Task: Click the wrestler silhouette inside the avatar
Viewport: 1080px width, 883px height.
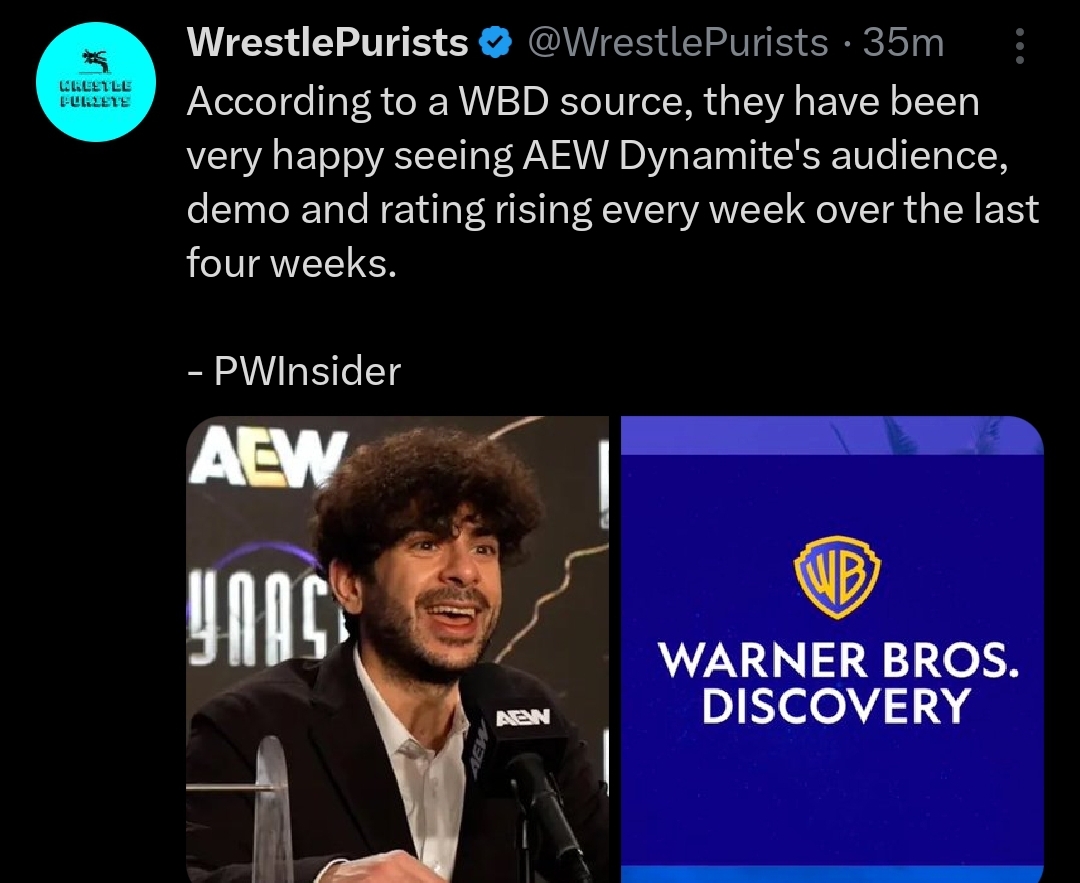Action: [x=96, y=61]
